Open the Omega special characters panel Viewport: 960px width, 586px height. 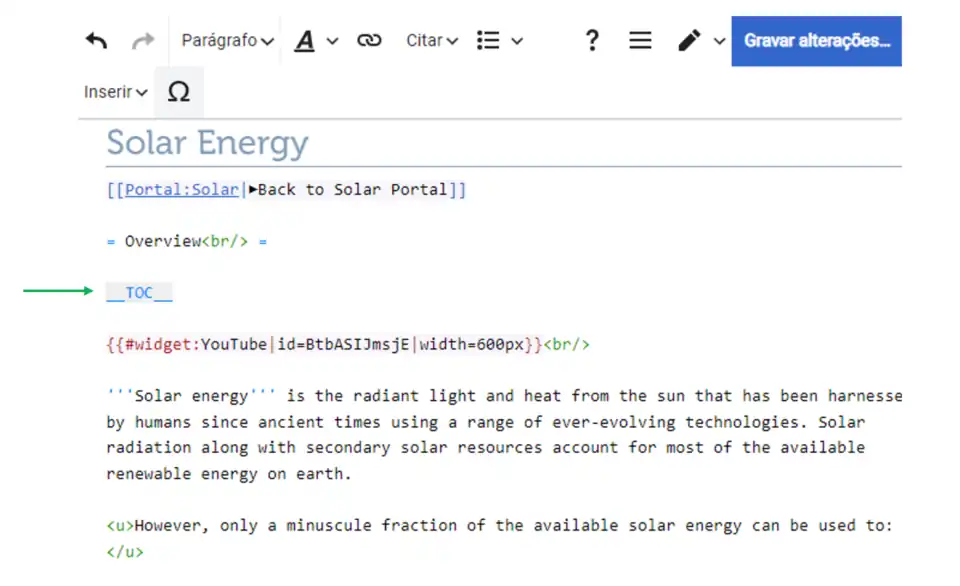[x=178, y=92]
